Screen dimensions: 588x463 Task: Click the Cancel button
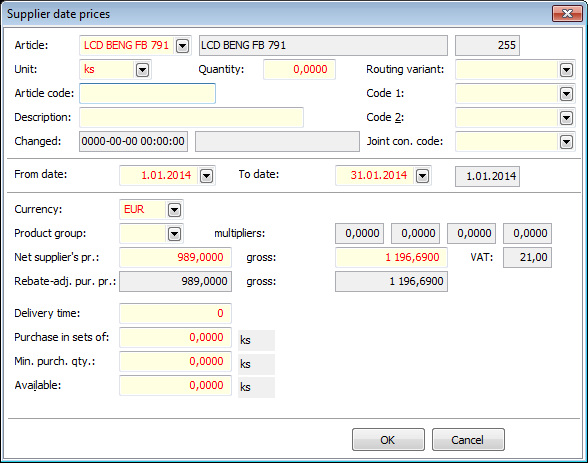pos(468,439)
